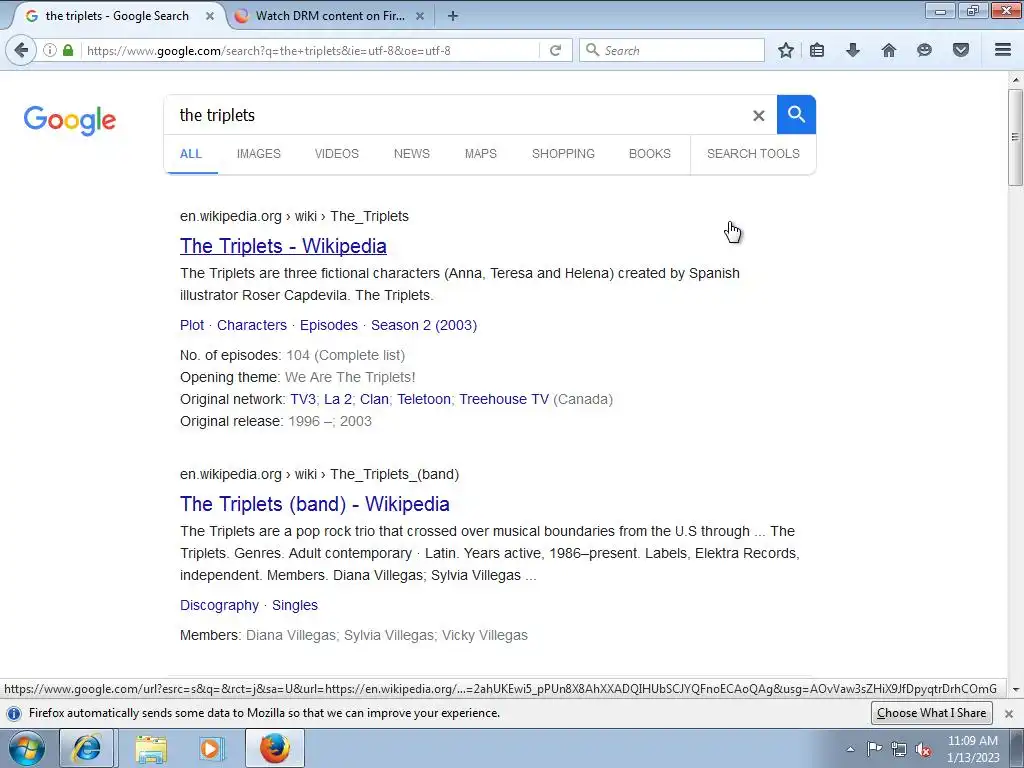Image resolution: width=1024 pixels, height=768 pixels.
Task: Open the Downloads arrow icon
Action: [852, 50]
